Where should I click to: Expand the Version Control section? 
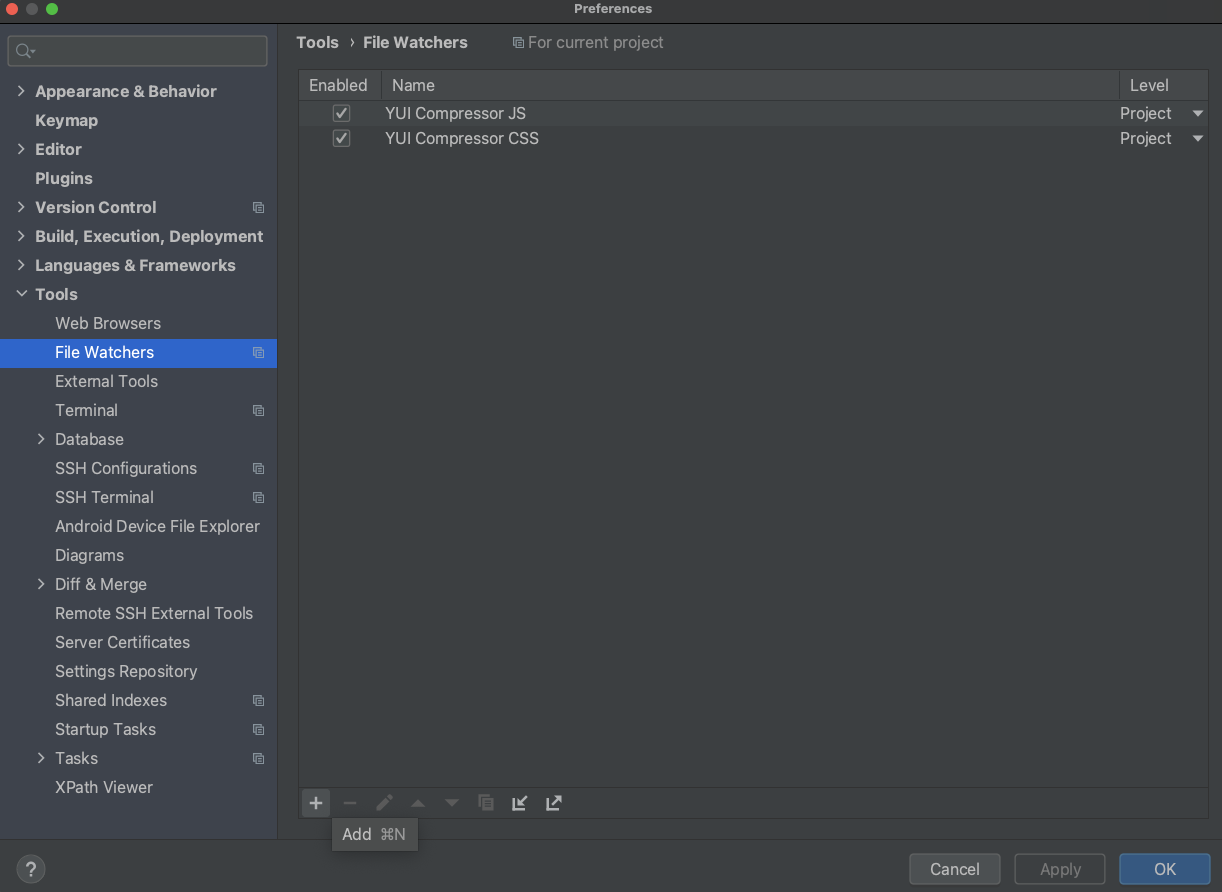coord(21,207)
